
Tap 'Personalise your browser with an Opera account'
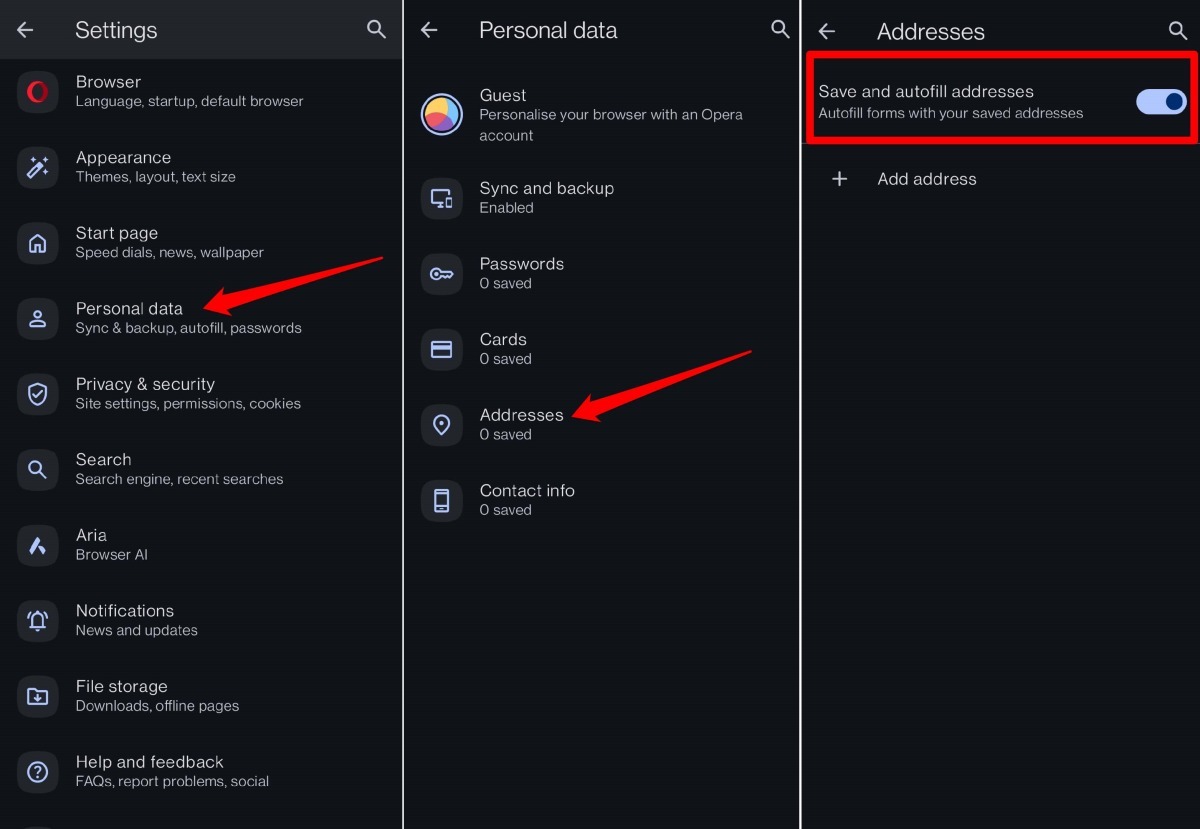611,125
